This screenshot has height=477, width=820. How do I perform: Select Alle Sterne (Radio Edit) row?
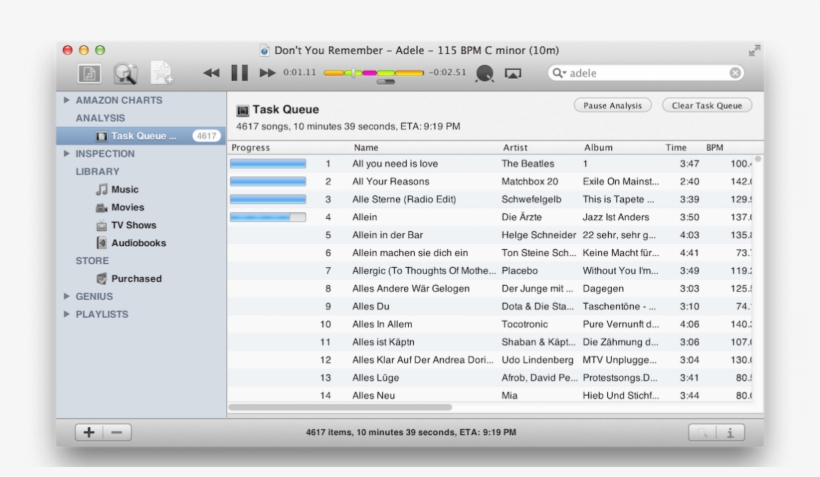pos(490,199)
